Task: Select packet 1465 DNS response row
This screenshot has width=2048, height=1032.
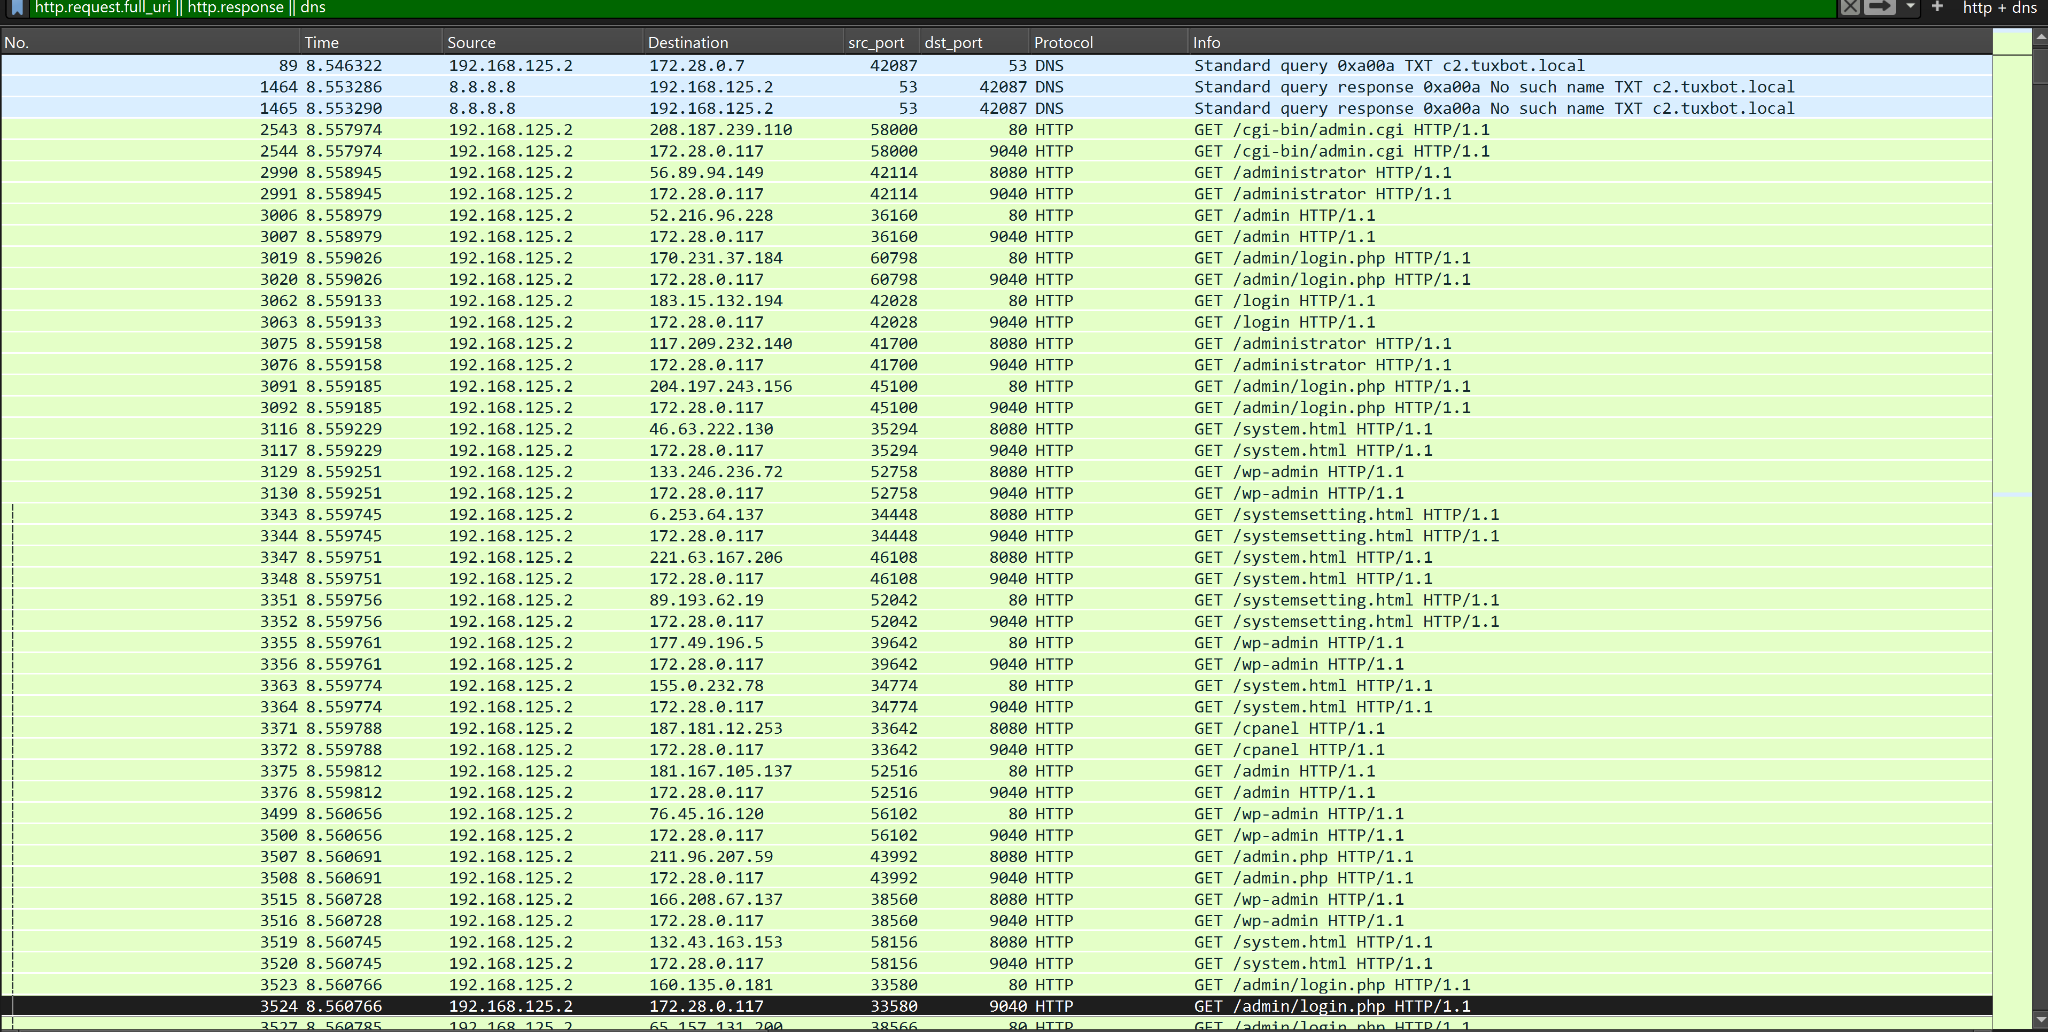Action: coord(996,108)
